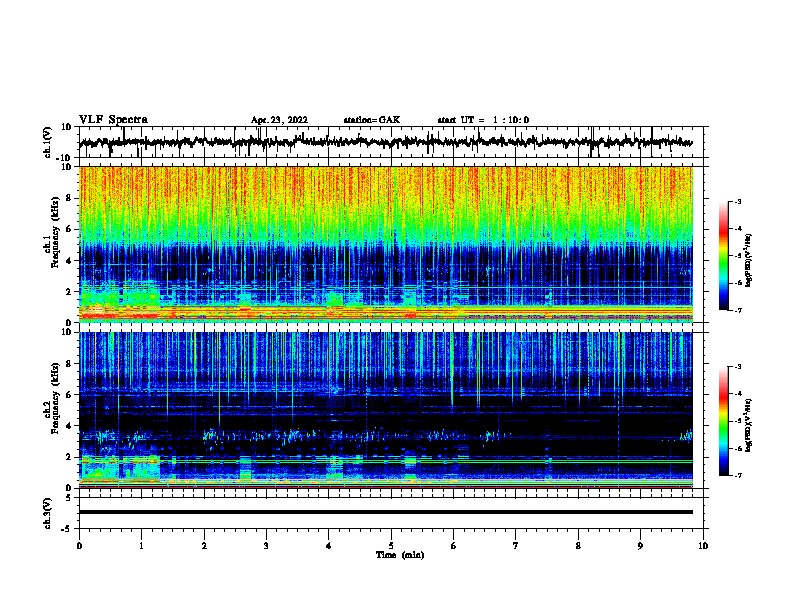Click the ch.1 spectrogram panel
Viewport: 792px width, 612px height.
click(x=386, y=244)
